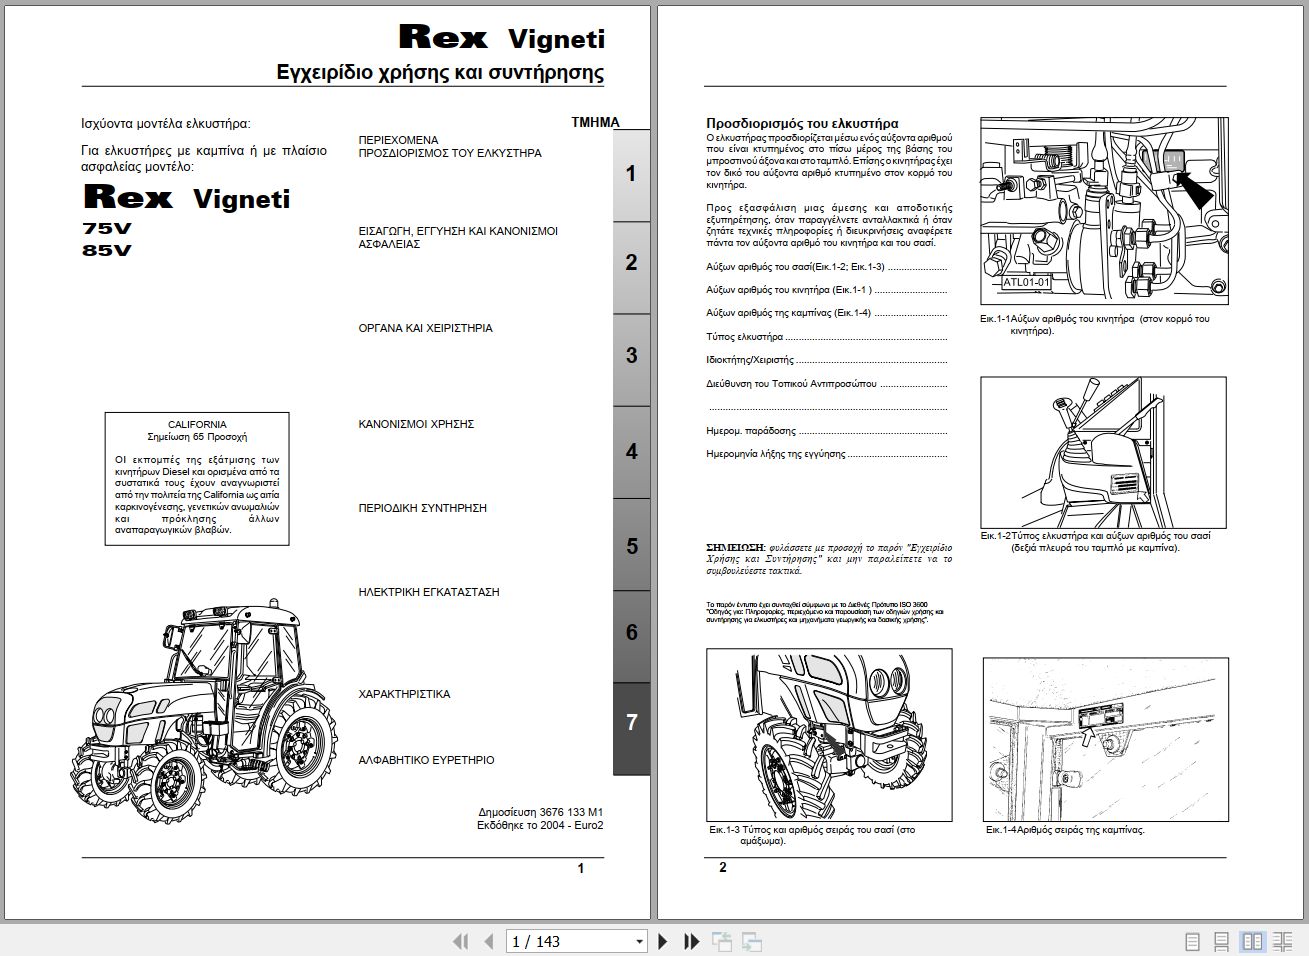Select section tab 4
This screenshot has height=956, width=1309.
point(631,452)
